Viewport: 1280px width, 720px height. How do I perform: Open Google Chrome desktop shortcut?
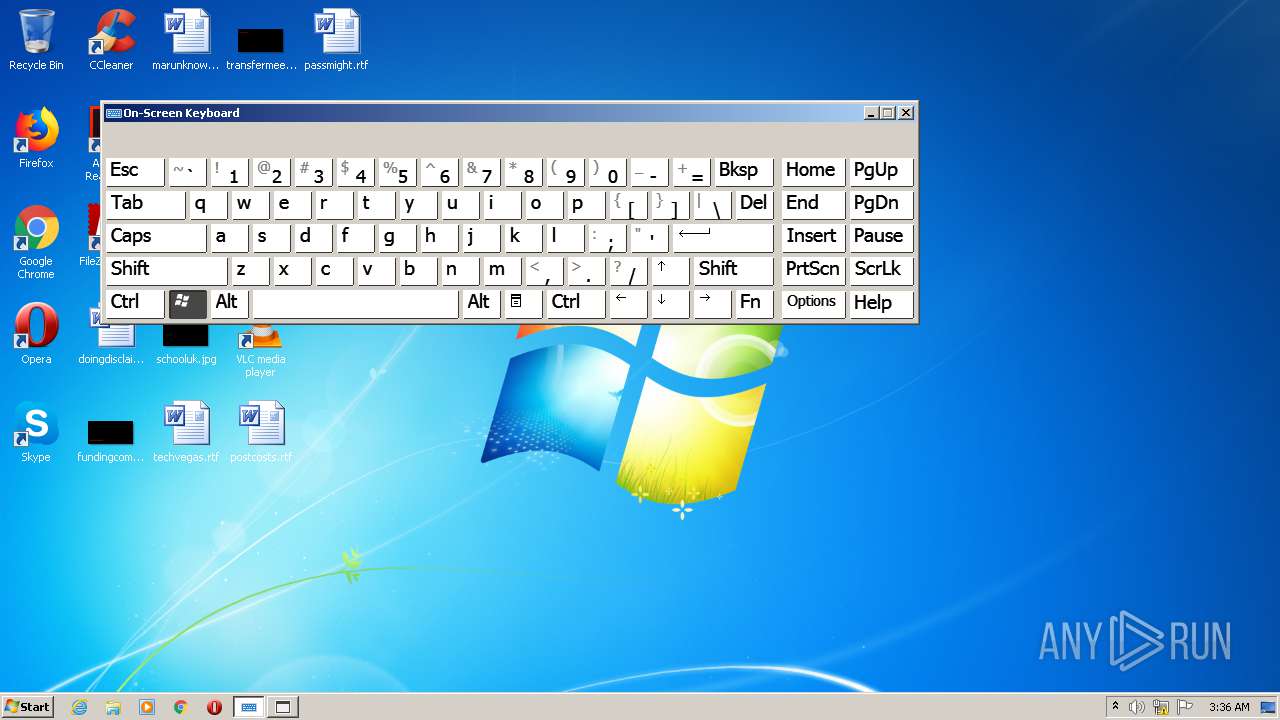click(36, 242)
